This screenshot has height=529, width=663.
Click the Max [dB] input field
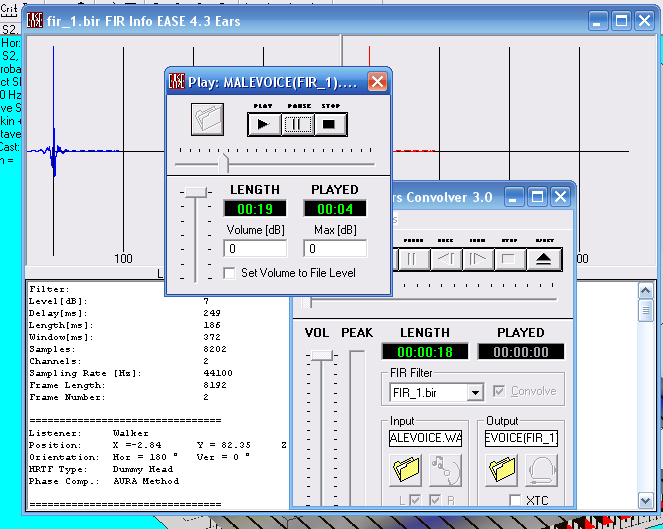click(335, 249)
